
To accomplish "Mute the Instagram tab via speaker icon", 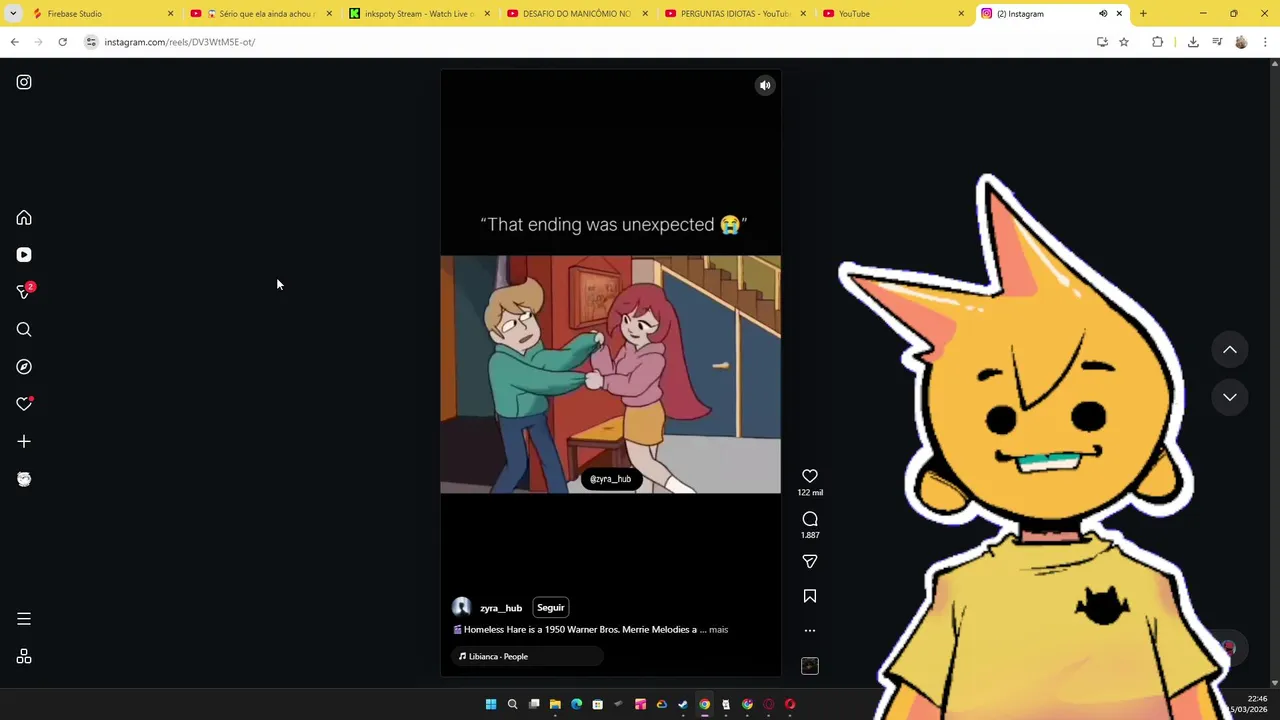I will (x=1103, y=14).
